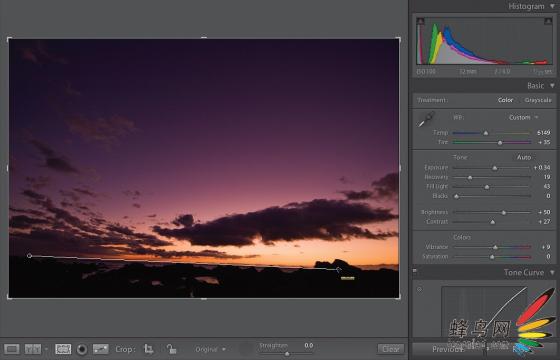Viewport: 560px width, 360px height.
Task: Collapse the Tone Curve panel
Action: pos(552,272)
